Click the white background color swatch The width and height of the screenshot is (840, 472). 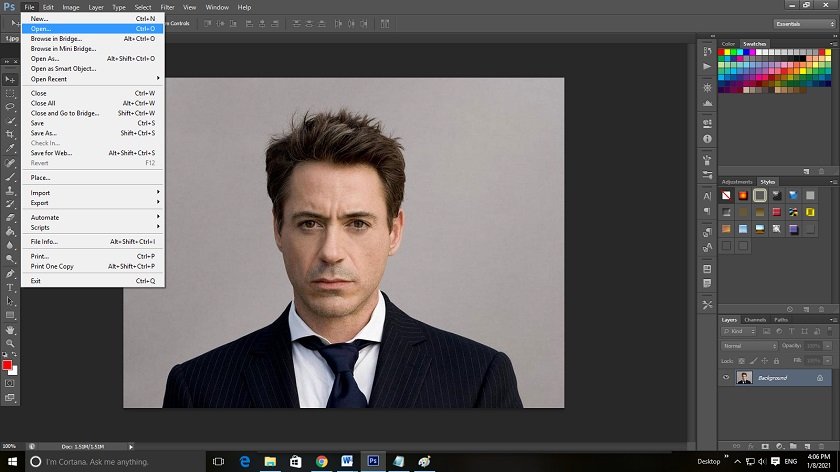(14, 371)
